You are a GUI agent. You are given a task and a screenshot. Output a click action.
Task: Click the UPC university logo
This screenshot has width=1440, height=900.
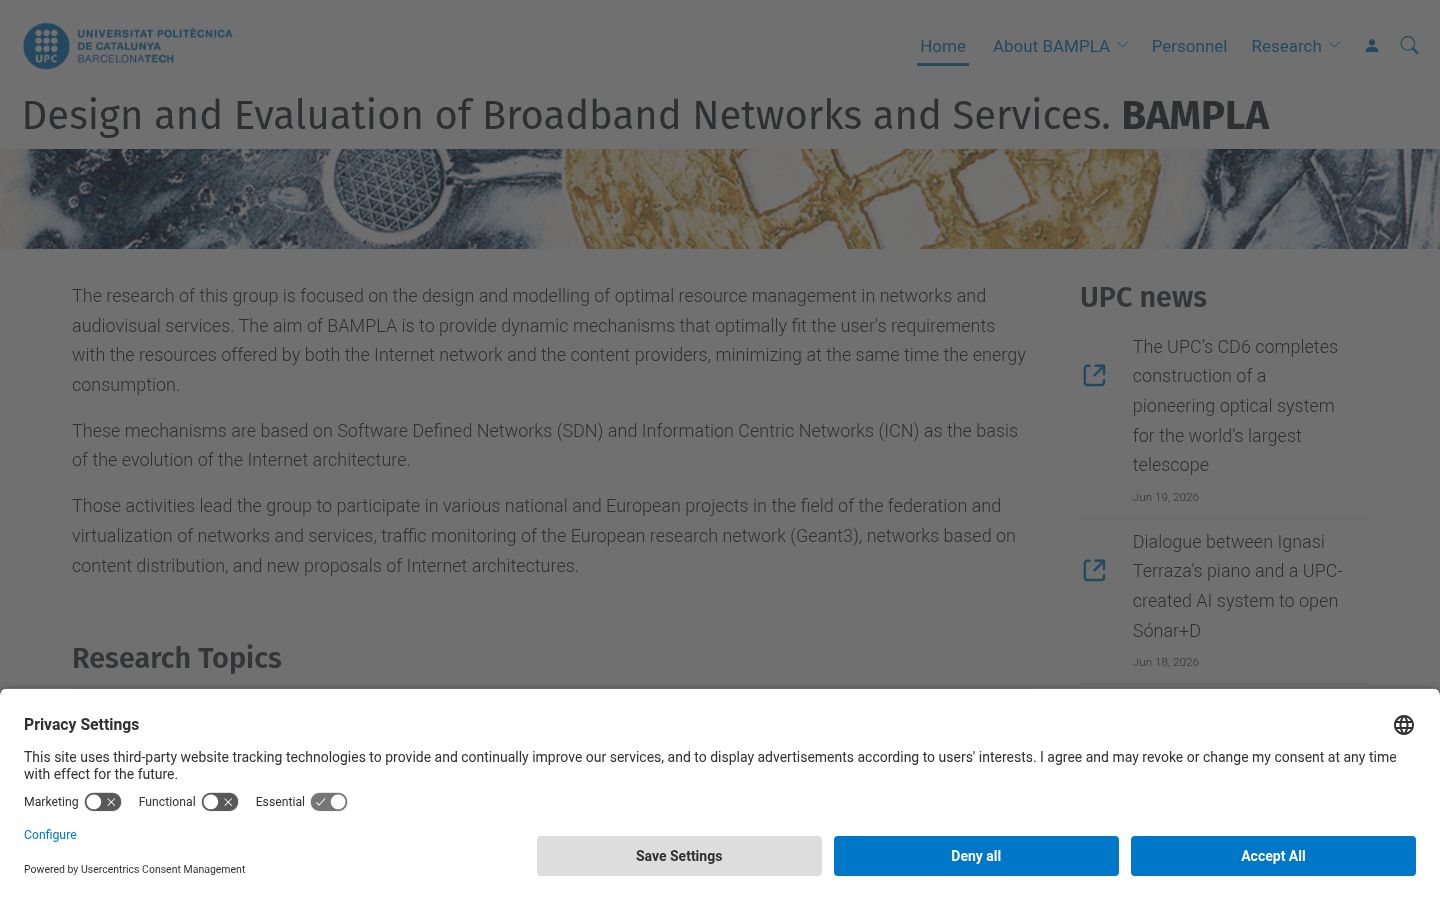click(128, 46)
